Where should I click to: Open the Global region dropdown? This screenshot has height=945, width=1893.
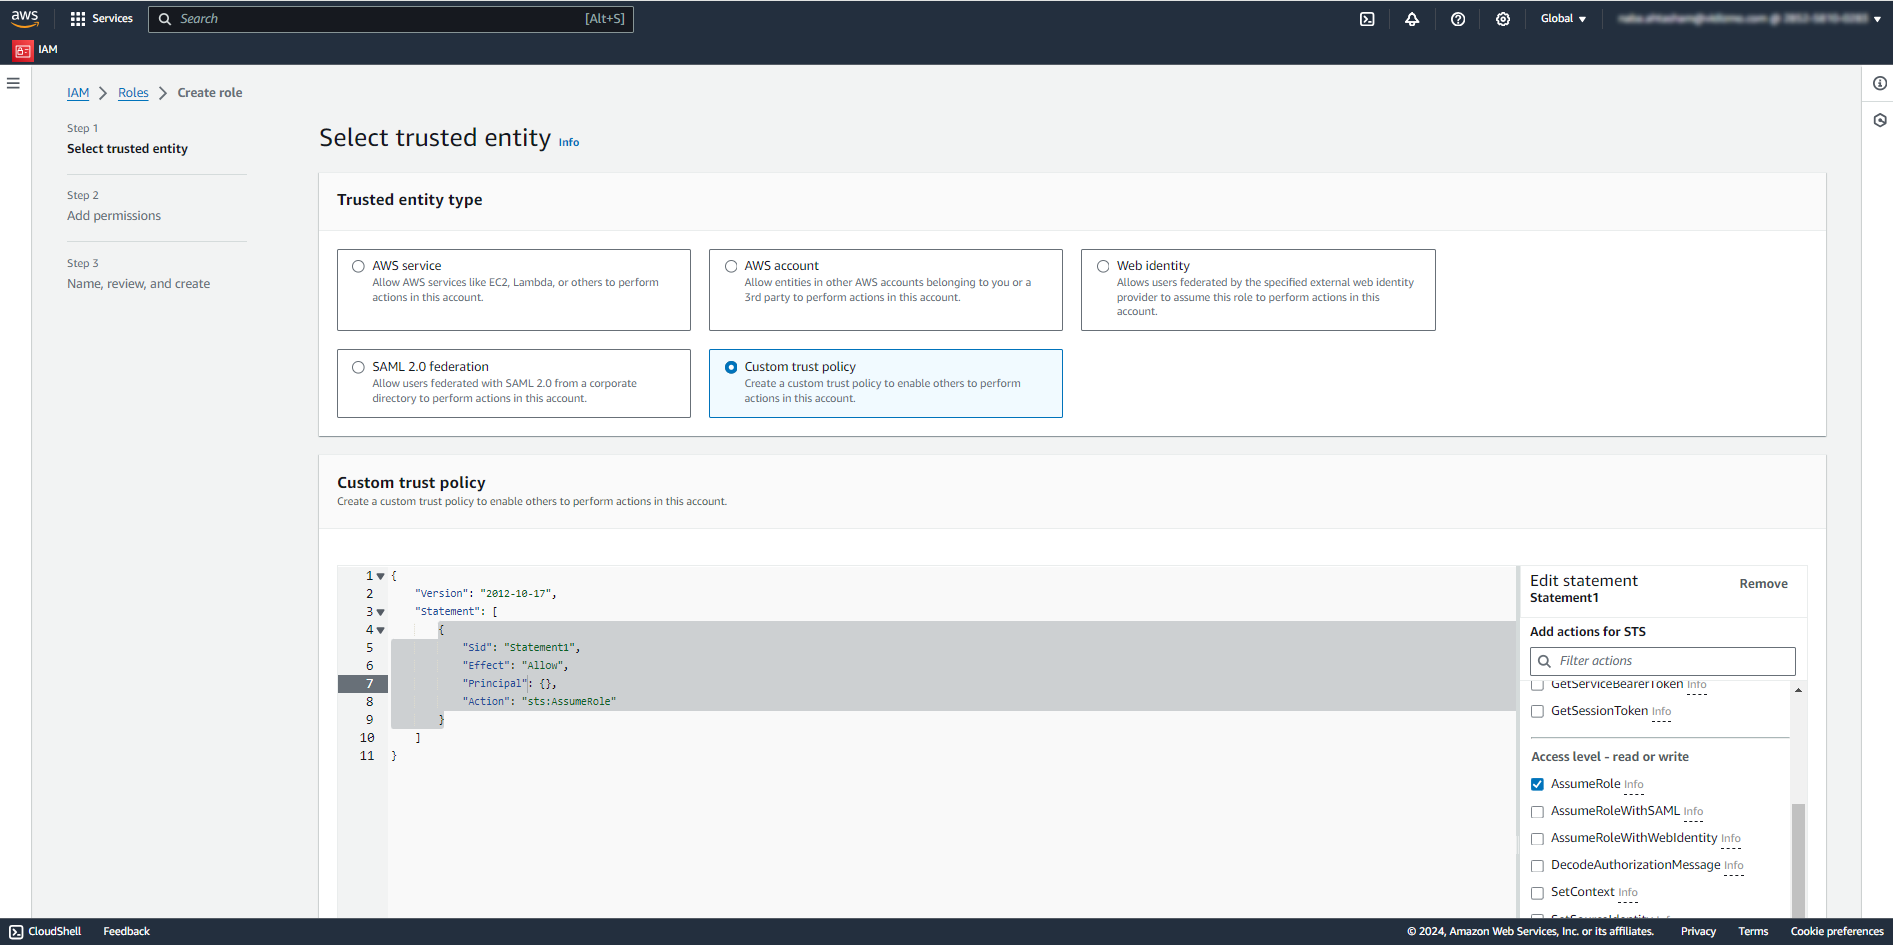point(1563,19)
